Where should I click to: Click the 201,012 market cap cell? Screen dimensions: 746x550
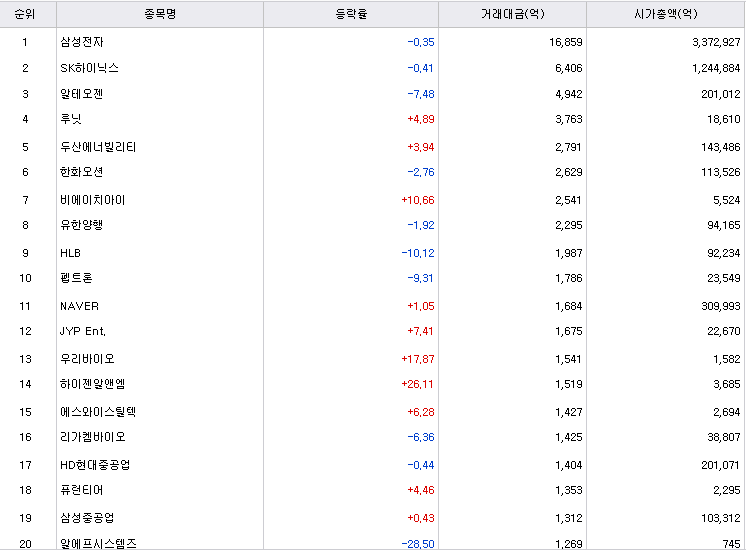pos(721,94)
